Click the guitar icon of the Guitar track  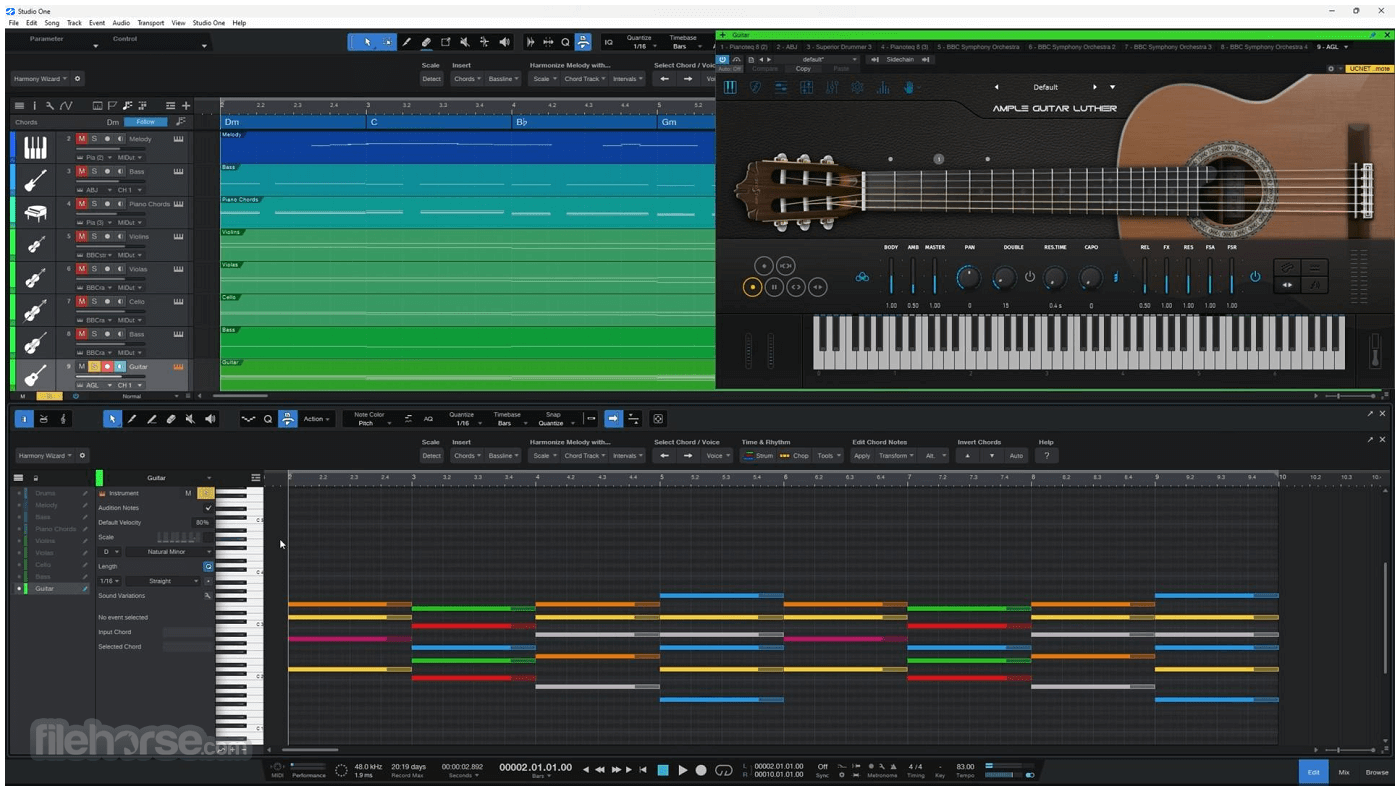pos(35,375)
